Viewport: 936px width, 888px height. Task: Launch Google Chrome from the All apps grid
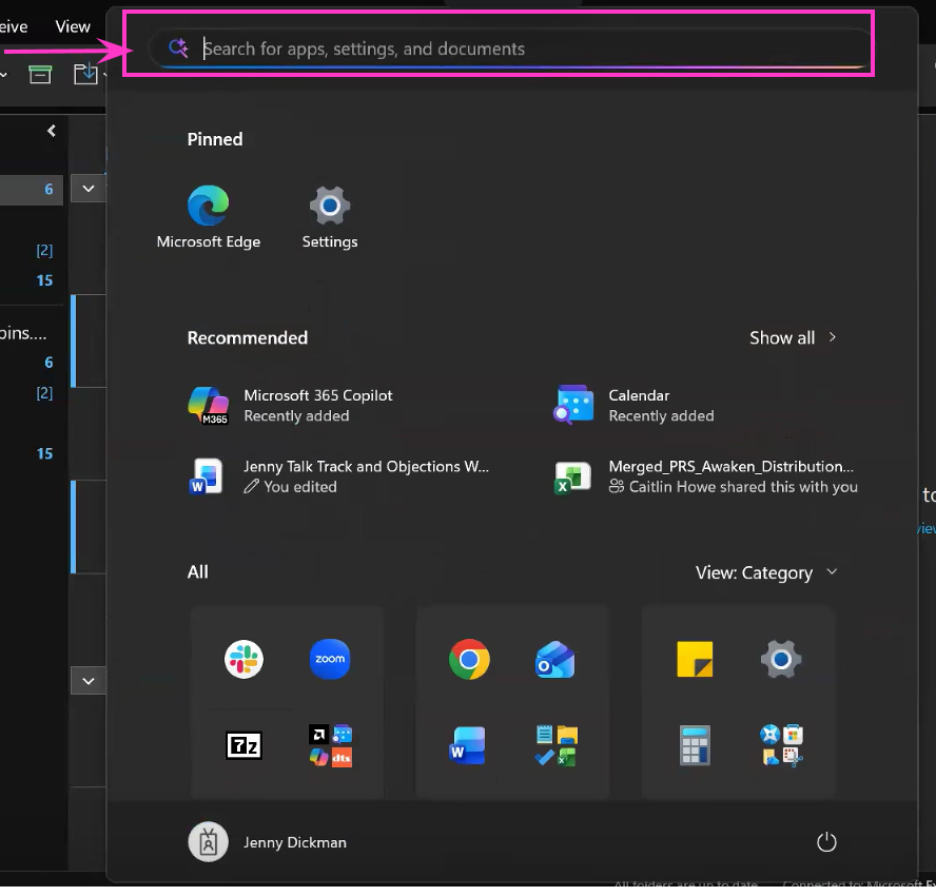click(x=469, y=659)
